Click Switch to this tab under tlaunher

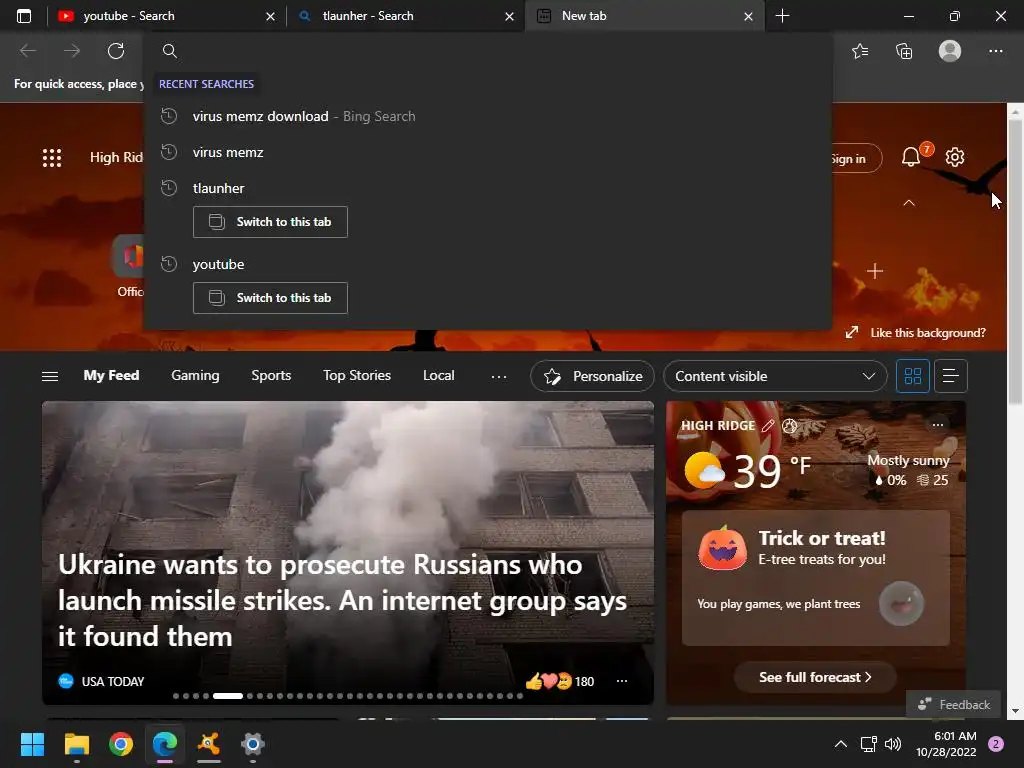point(270,222)
